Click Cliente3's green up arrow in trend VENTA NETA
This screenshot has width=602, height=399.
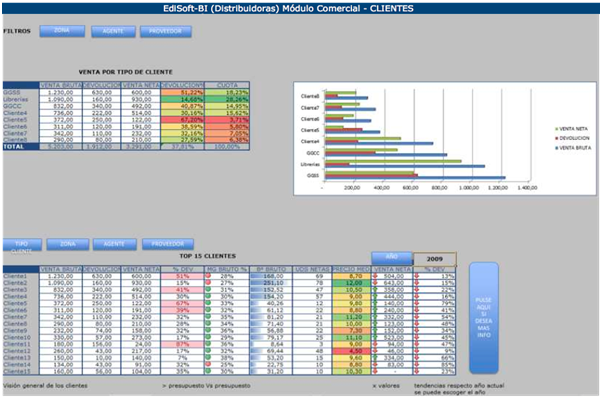click(375, 290)
